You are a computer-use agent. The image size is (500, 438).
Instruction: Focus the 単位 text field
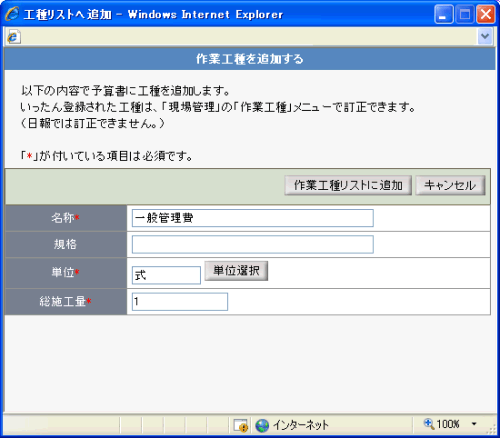click(x=166, y=275)
